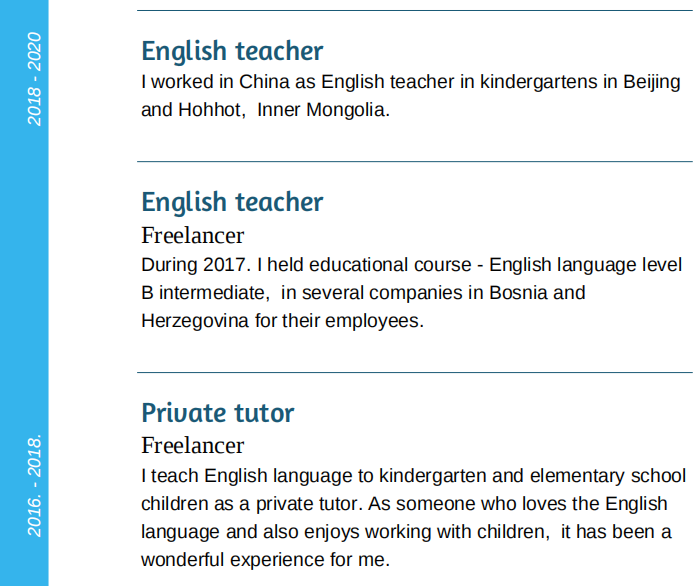Click the word Bosnia
Image resolution: width=697 pixels, height=586 pixels.
pos(520,294)
